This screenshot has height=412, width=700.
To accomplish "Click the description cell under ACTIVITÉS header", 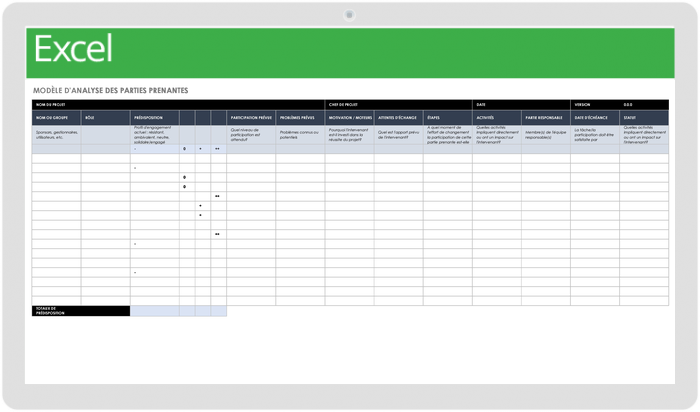I will click(496, 135).
